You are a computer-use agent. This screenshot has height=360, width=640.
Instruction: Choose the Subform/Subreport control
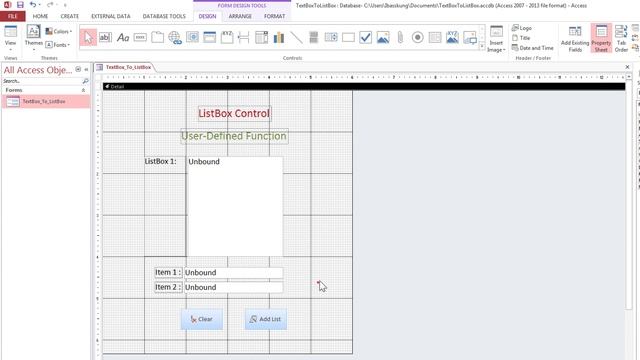pyautogui.click(x=435, y=38)
